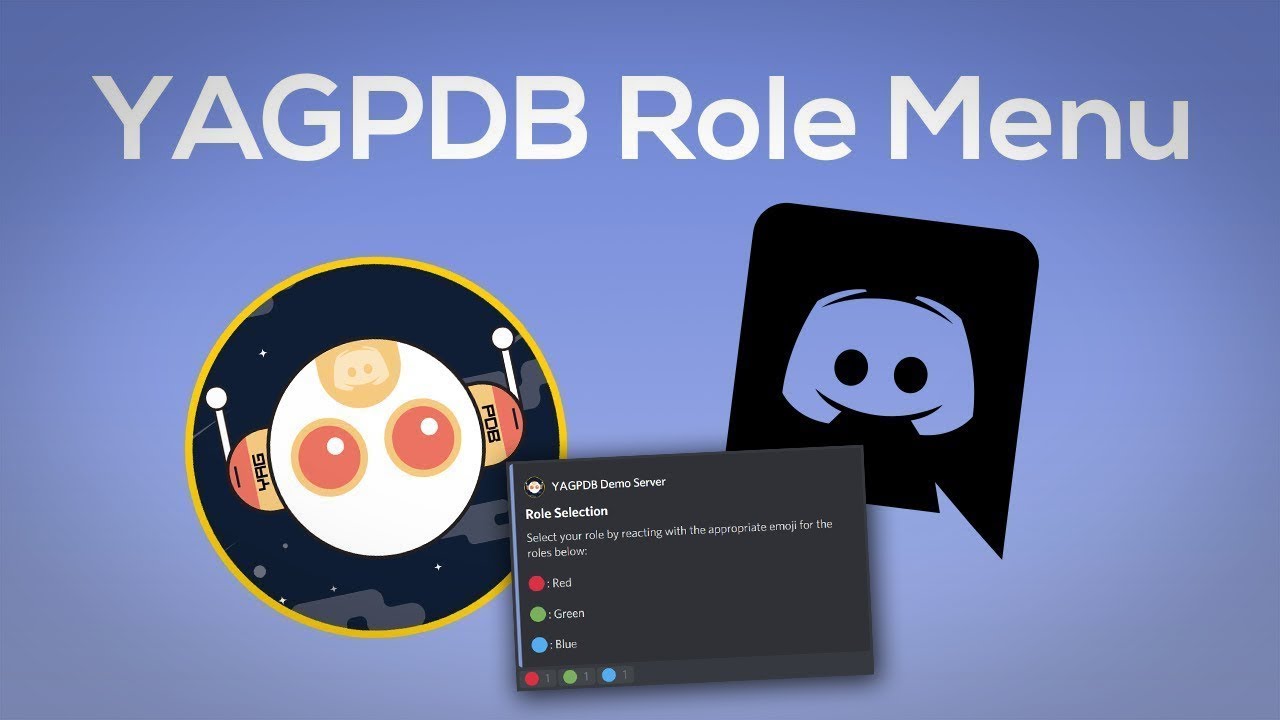The image size is (1280, 720).
Task: Click the Role Selection embed title
Action: pos(566,512)
